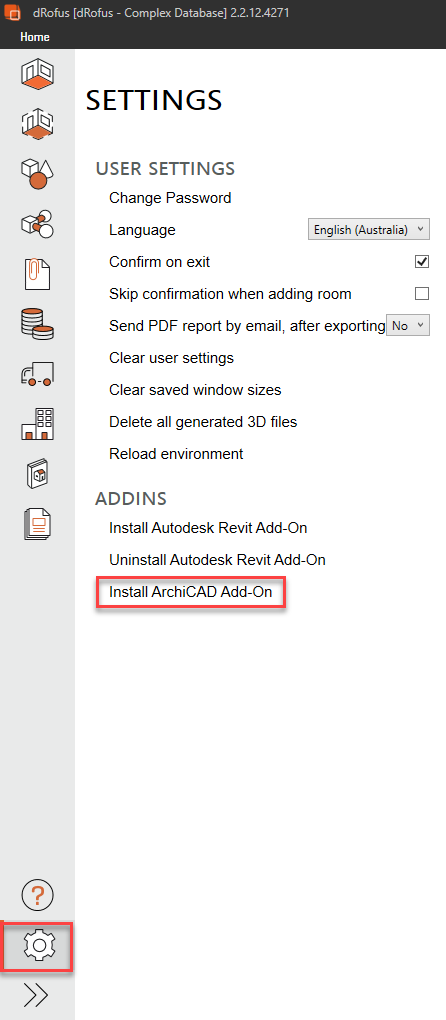Open the settings gear icon
Screen dimensions: 446x1020
(38, 946)
